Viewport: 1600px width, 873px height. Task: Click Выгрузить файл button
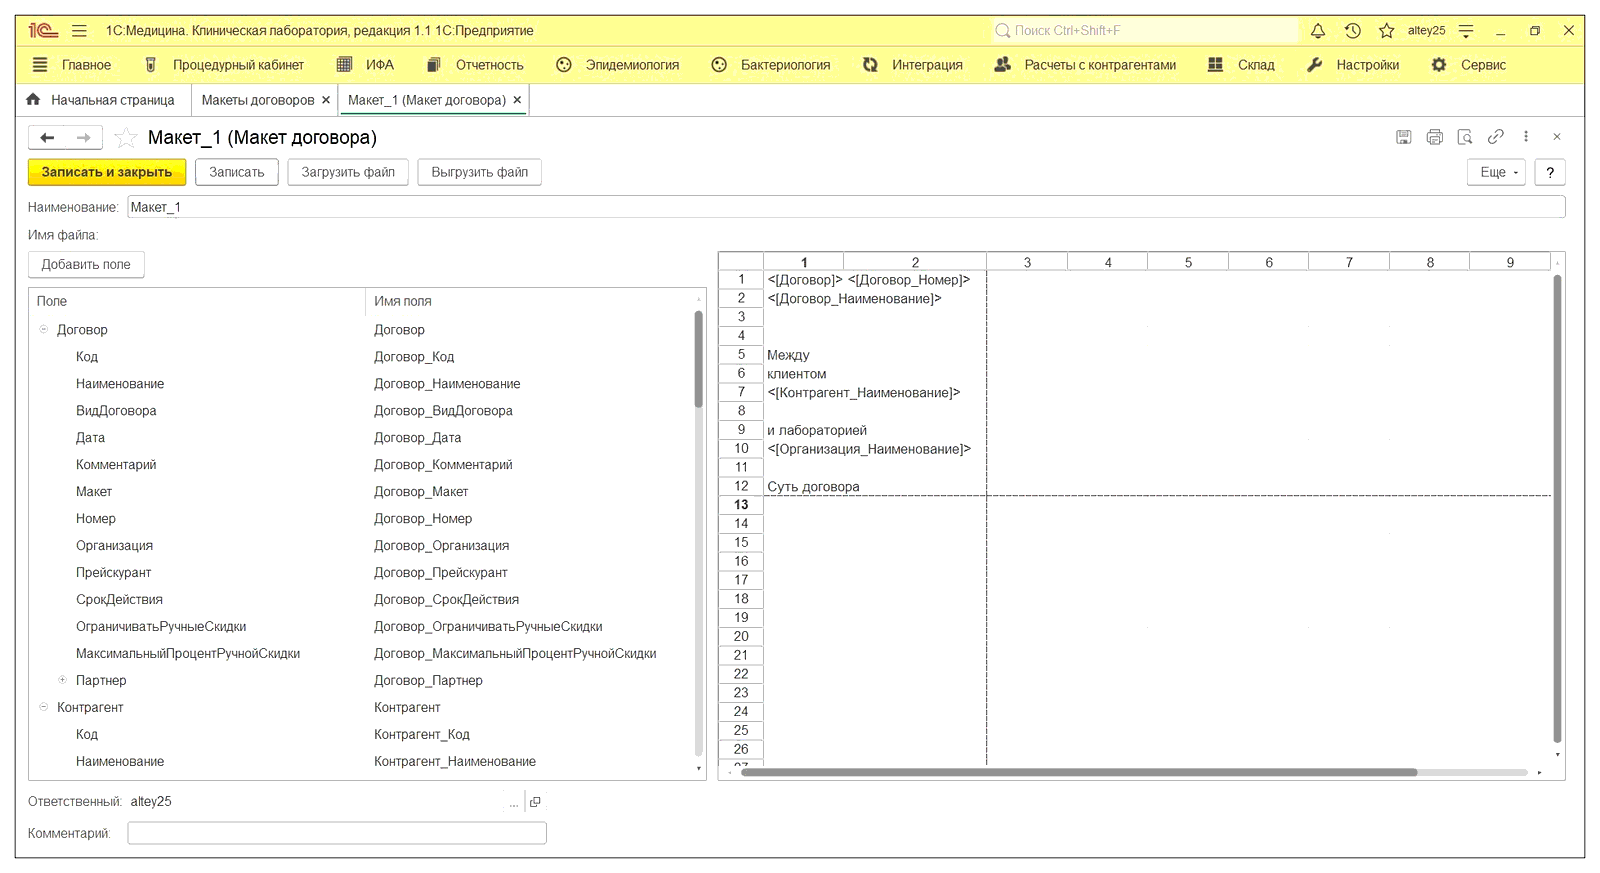click(x=480, y=172)
